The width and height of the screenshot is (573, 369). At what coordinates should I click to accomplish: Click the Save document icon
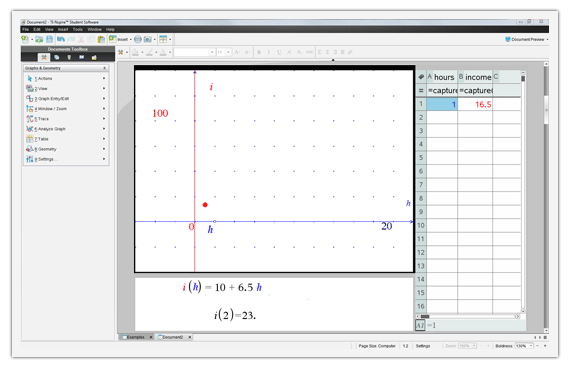tap(49, 39)
